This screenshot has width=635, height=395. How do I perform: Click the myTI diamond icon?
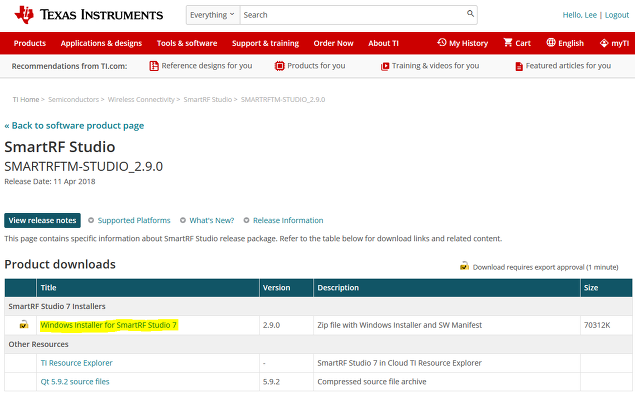pos(604,43)
